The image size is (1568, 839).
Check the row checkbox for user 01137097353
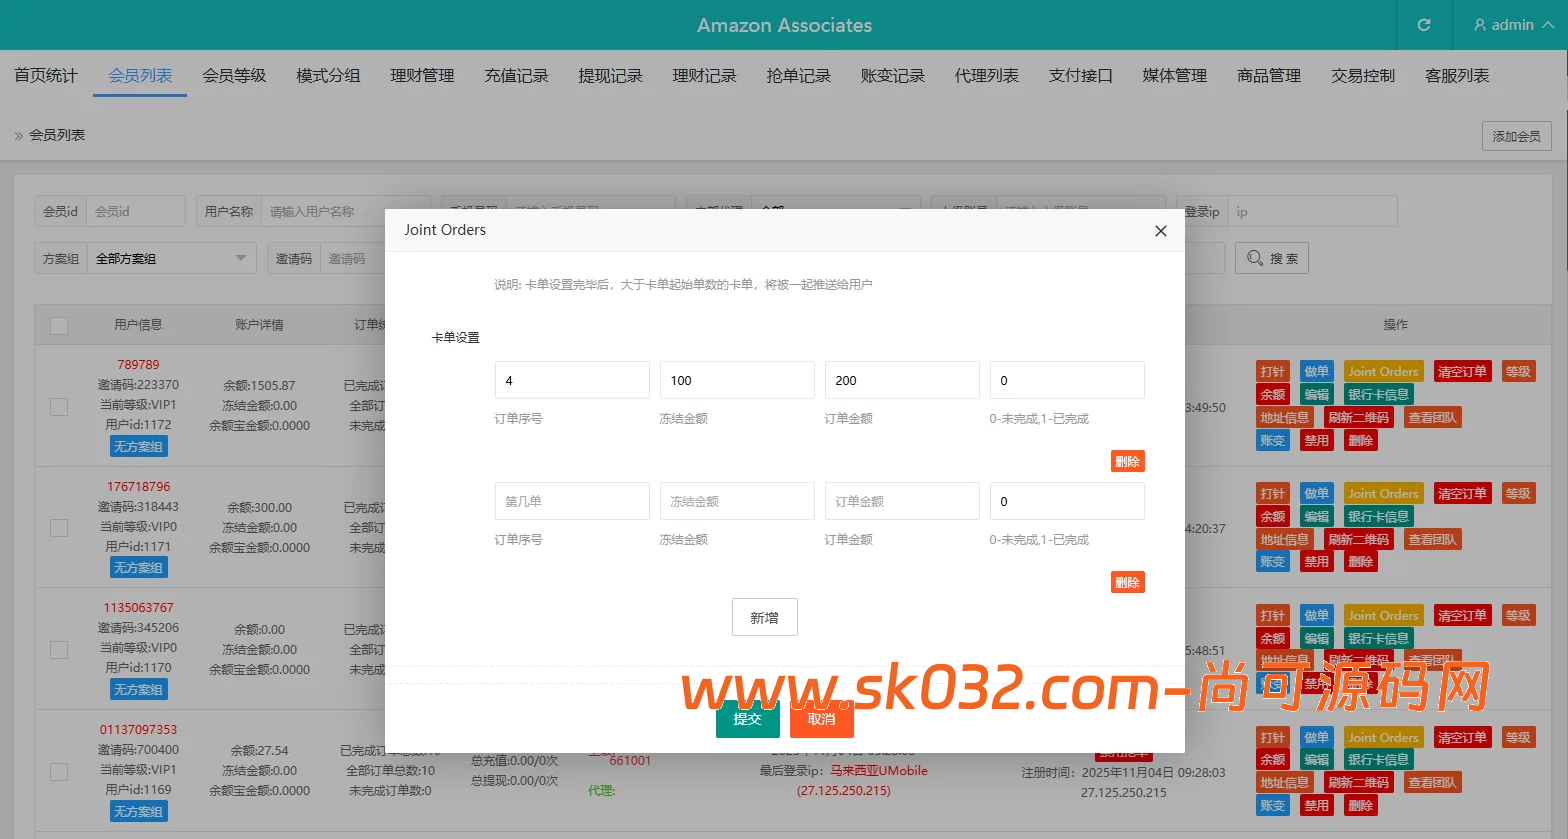tap(59, 772)
